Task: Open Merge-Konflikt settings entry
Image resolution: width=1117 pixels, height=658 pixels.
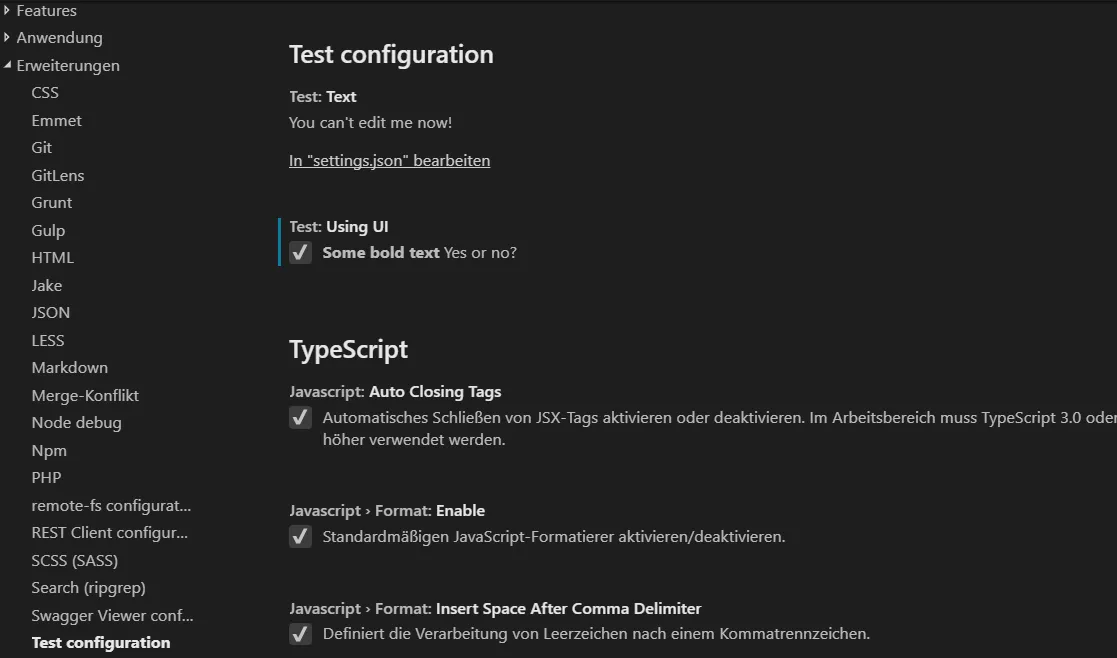Action: pyautogui.click(x=85, y=396)
